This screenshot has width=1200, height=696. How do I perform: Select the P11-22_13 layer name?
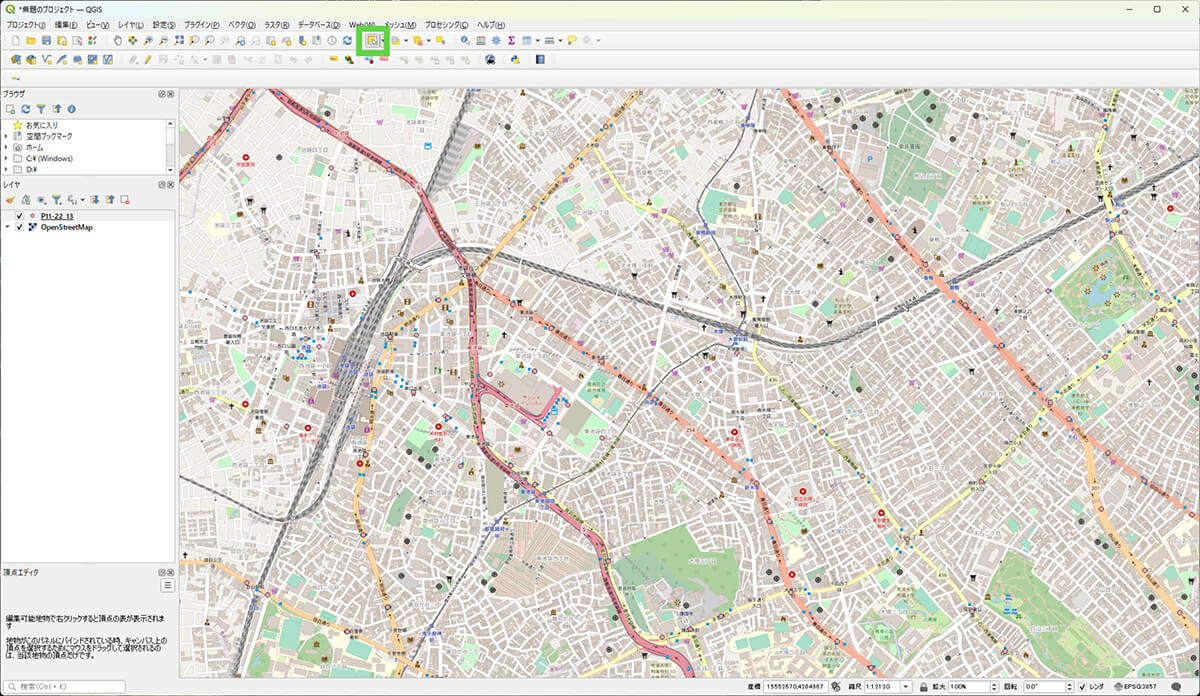[x=57, y=216]
